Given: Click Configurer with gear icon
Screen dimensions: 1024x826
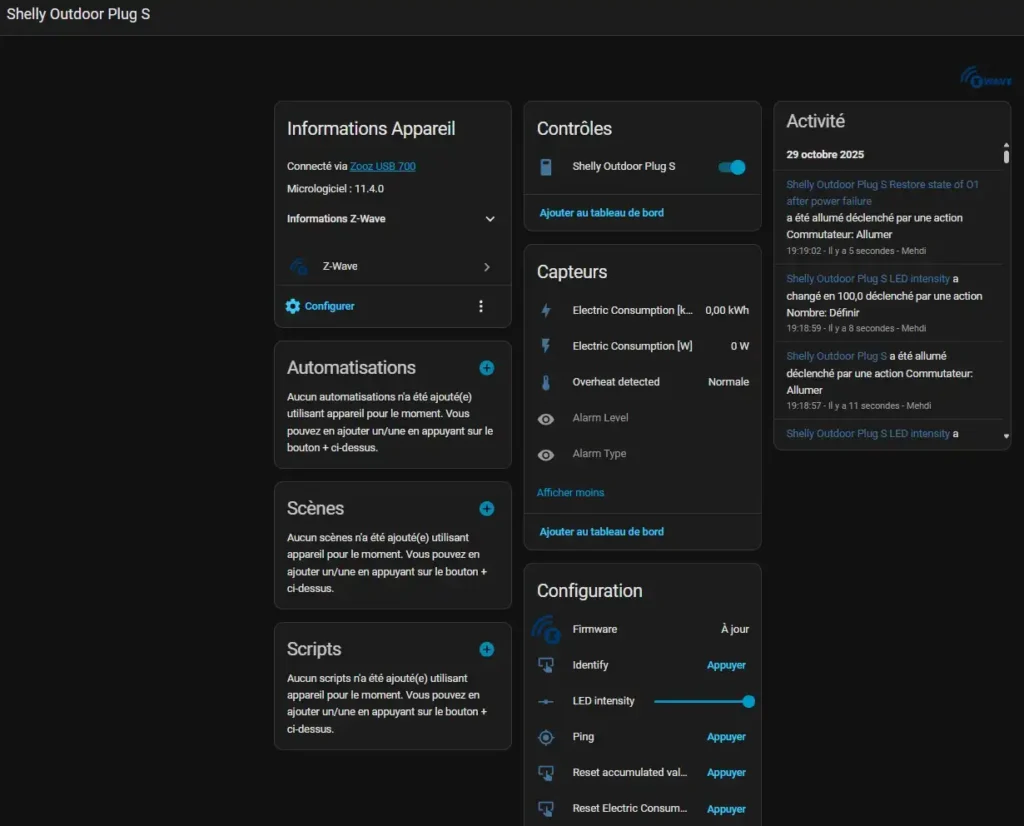Looking at the screenshot, I should (x=320, y=306).
